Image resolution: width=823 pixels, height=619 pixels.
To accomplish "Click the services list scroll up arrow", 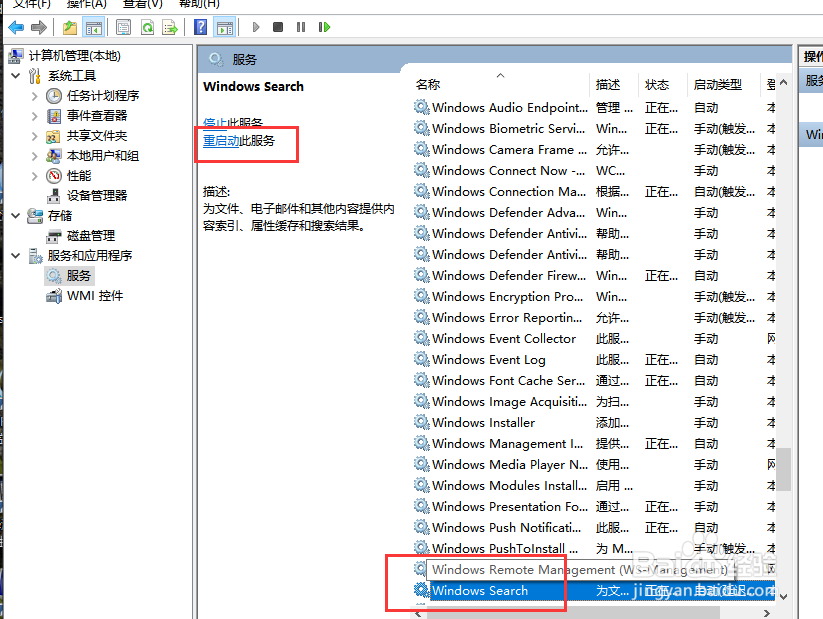I will pyautogui.click(x=784, y=82).
